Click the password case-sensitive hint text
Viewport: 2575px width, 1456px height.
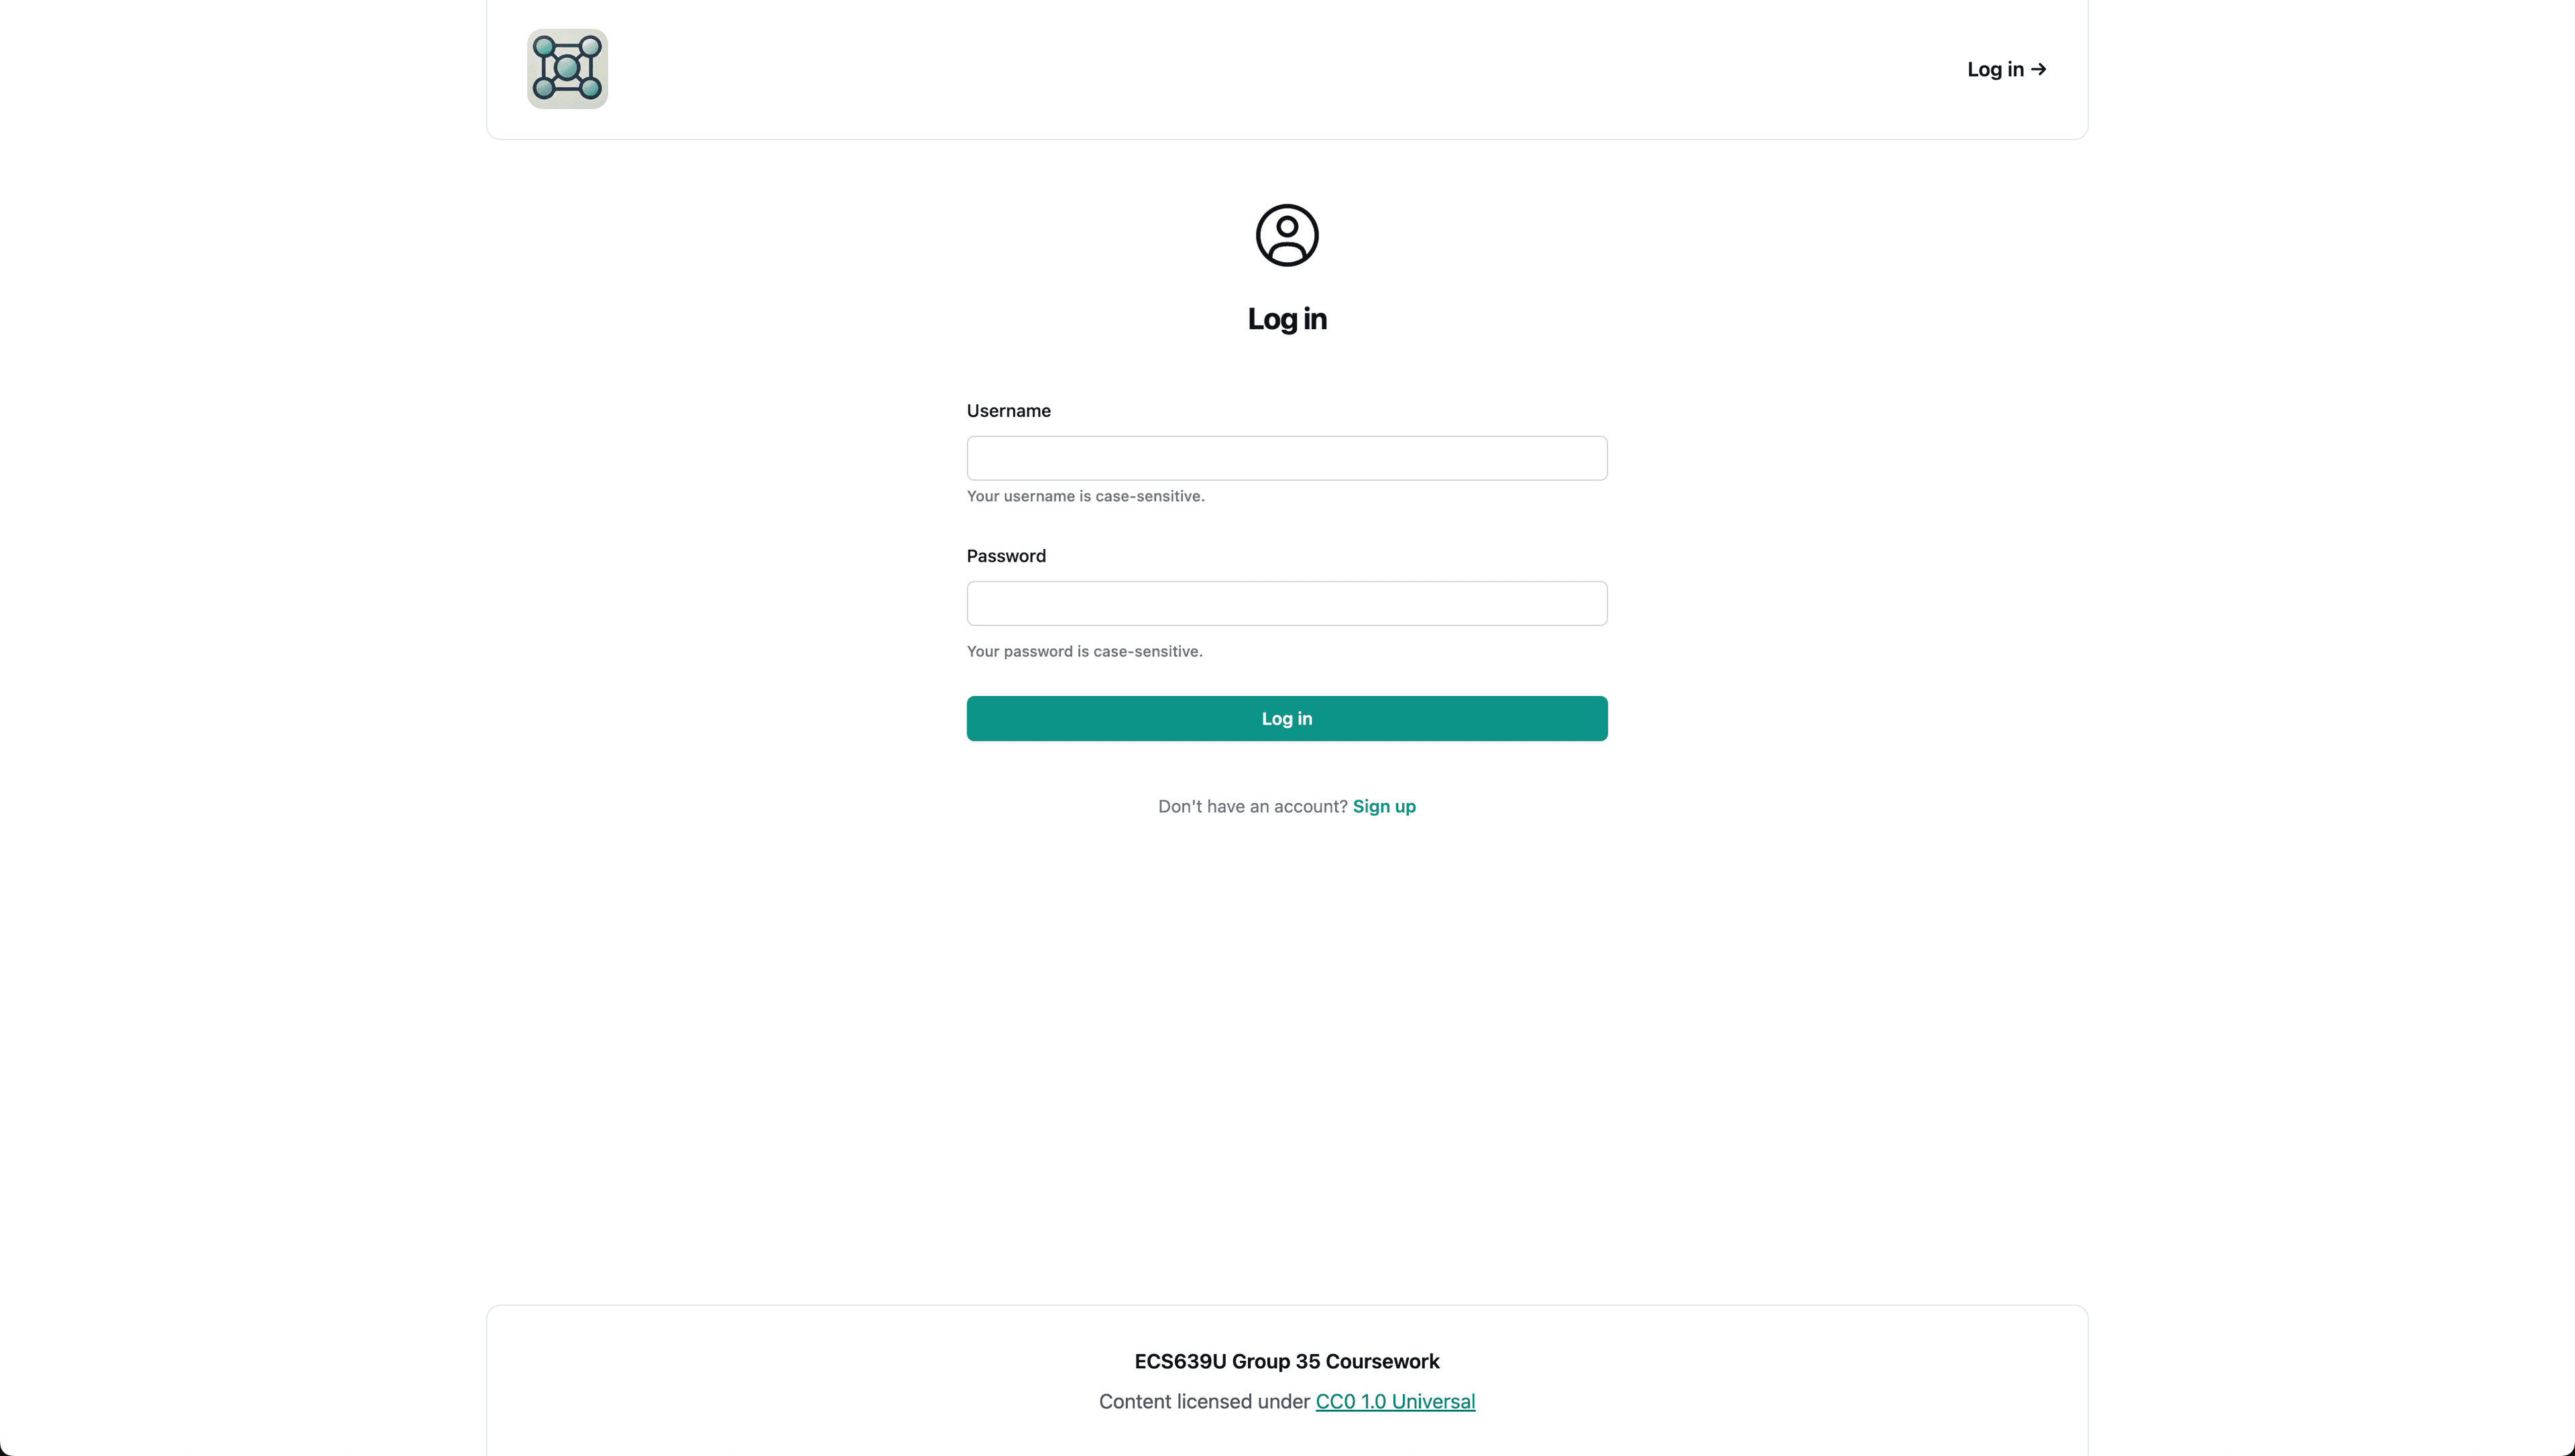(x=1084, y=651)
